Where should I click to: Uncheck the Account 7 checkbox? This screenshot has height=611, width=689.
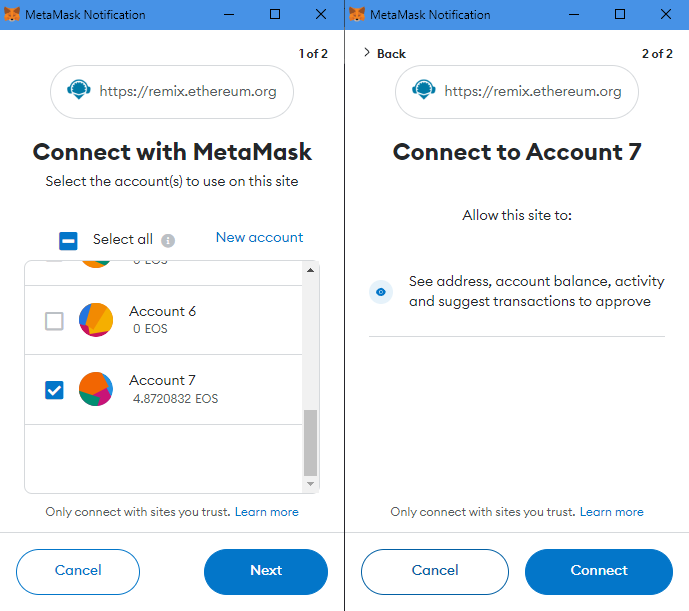[54, 390]
